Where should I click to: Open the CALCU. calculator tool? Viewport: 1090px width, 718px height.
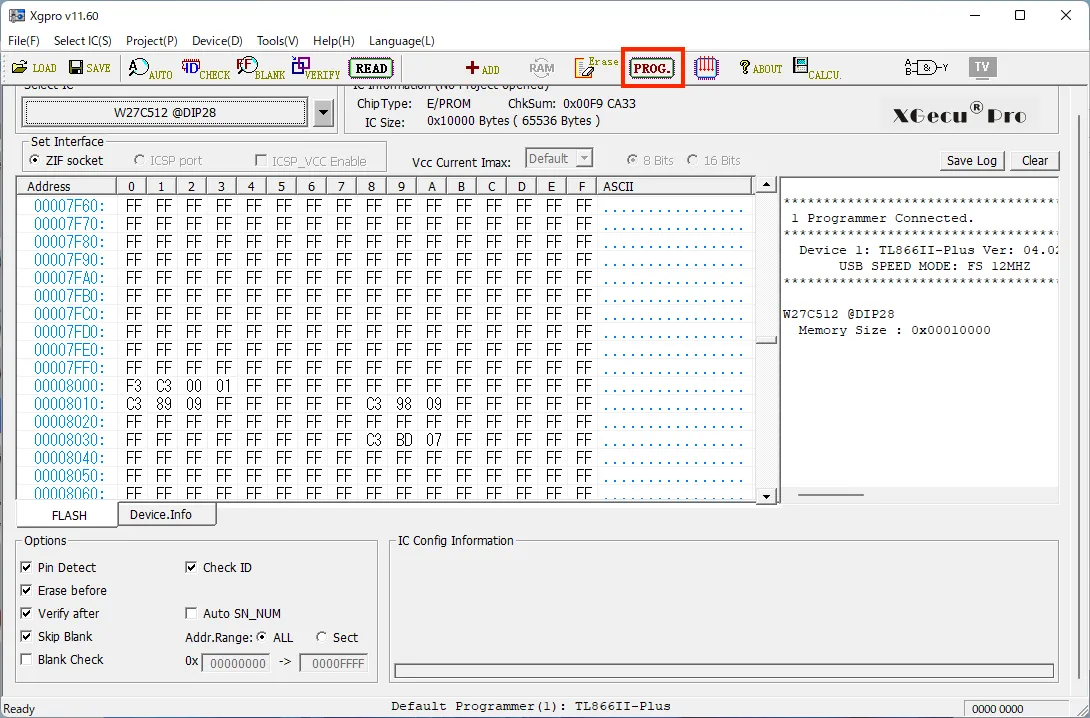click(x=816, y=68)
